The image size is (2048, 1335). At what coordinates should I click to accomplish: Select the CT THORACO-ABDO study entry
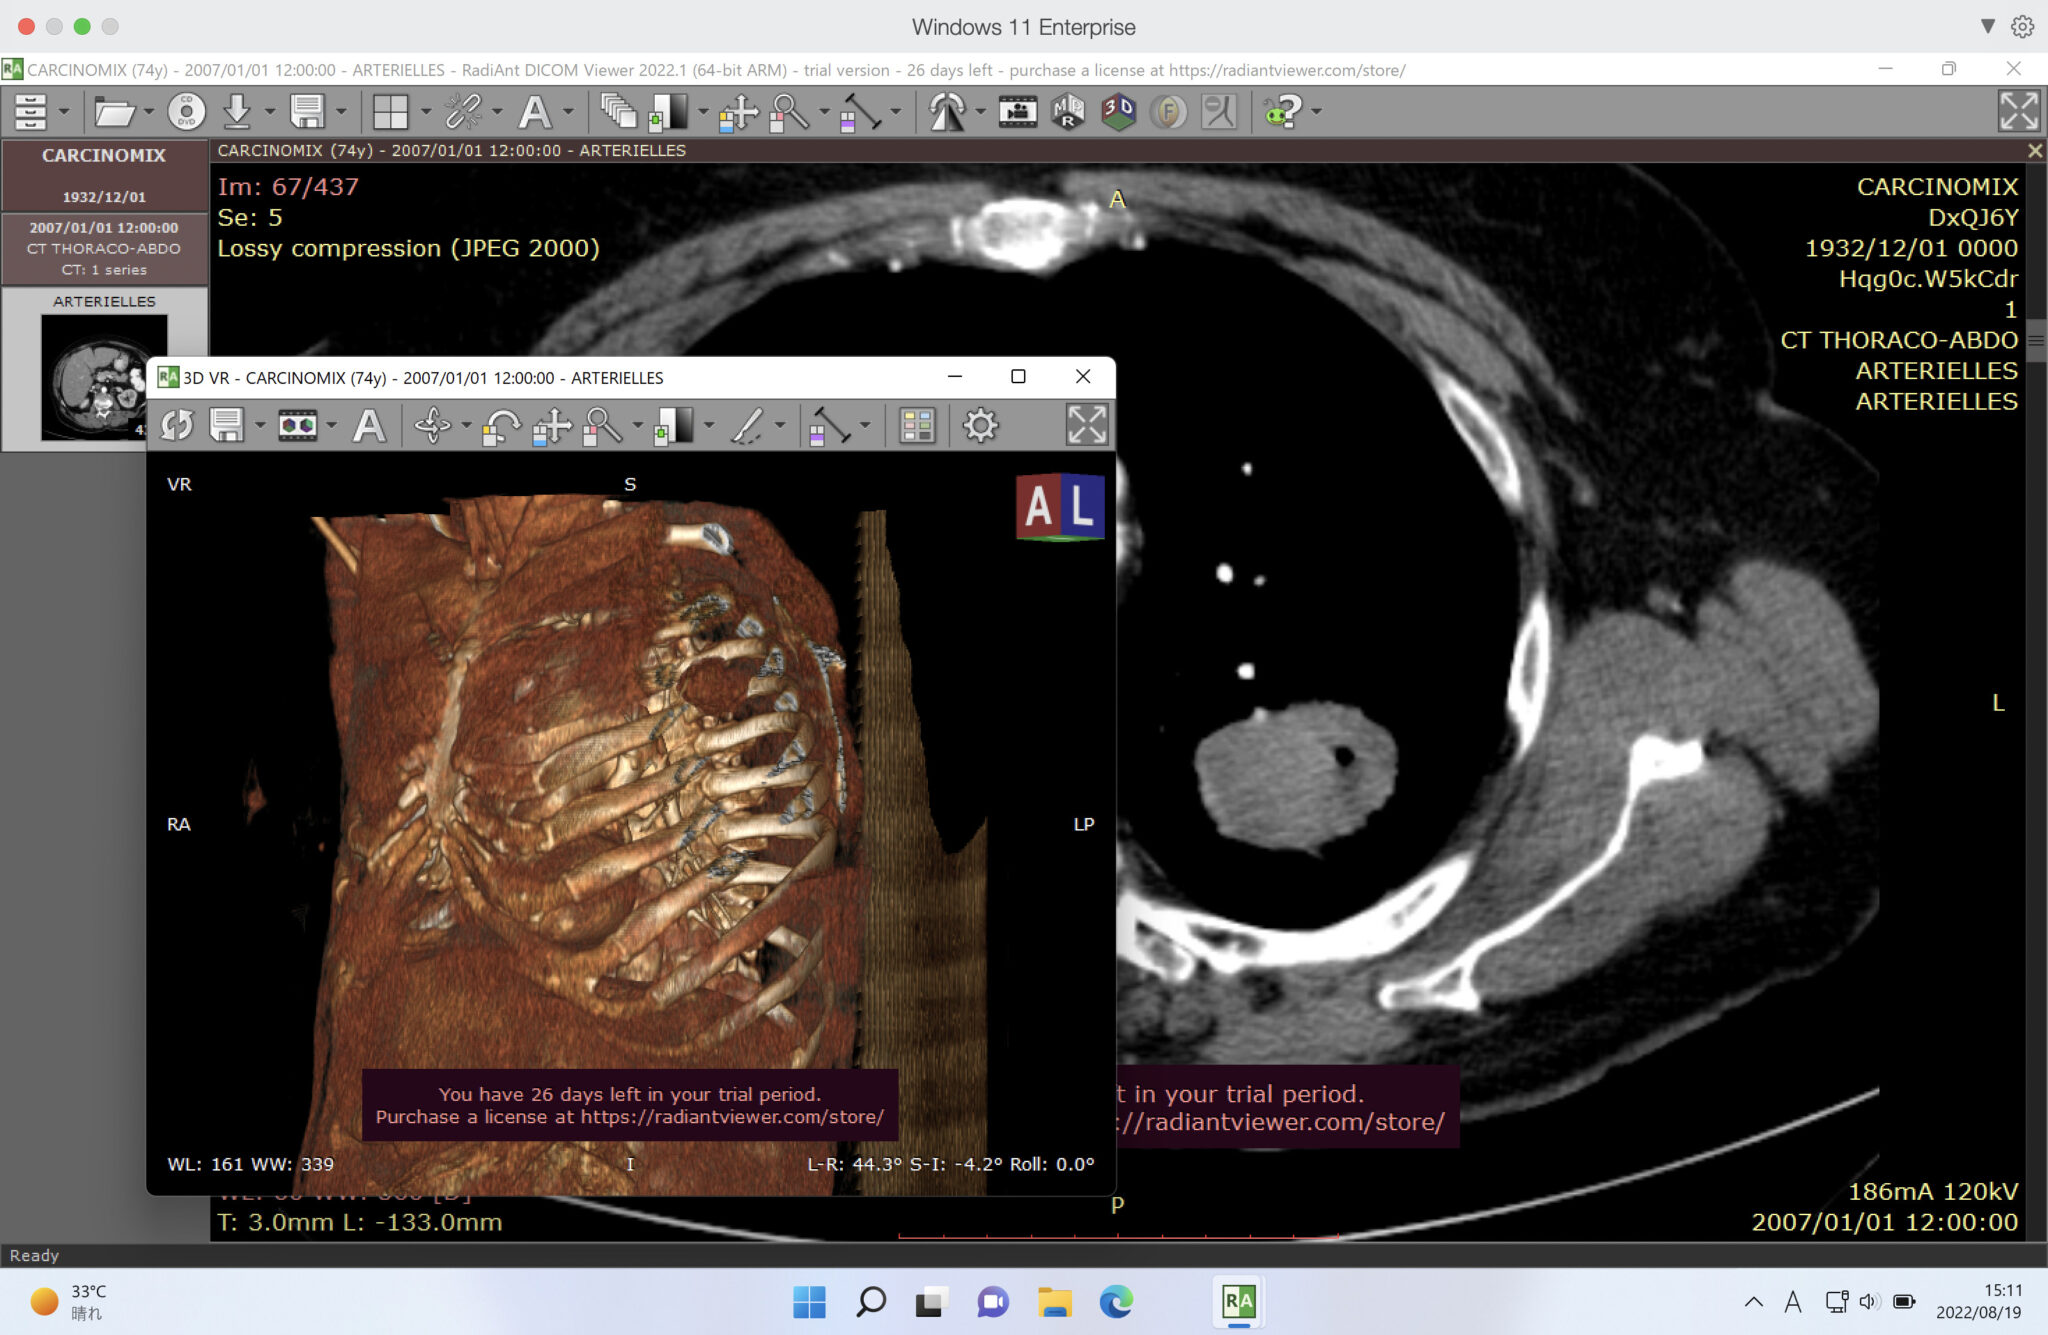coord(104,248)
